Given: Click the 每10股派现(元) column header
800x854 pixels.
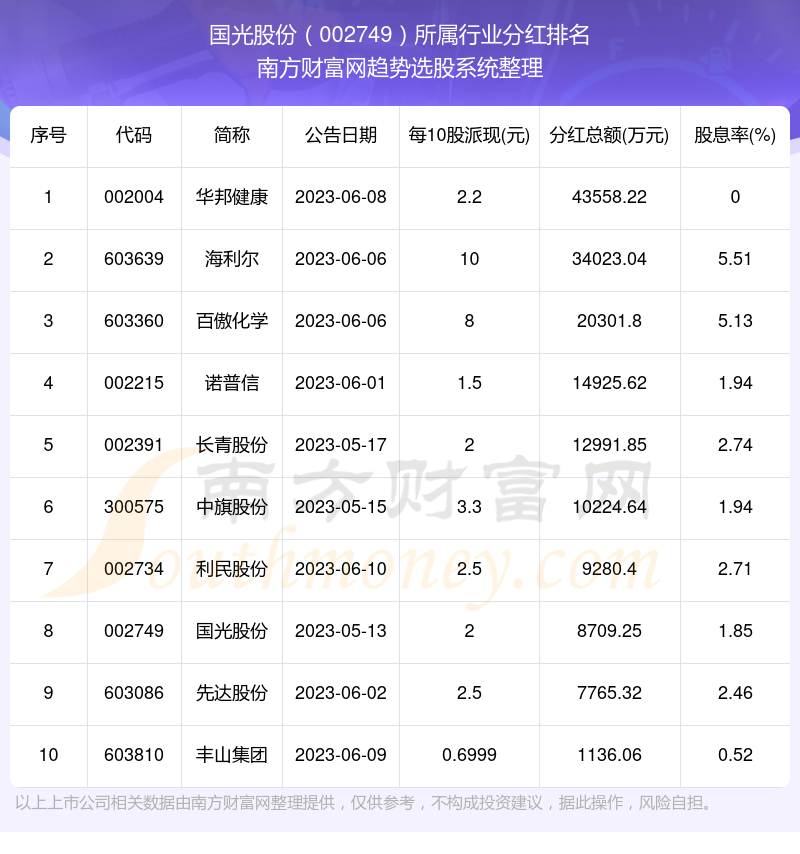Looking at the screenshot, I should [x=469, y=135].
